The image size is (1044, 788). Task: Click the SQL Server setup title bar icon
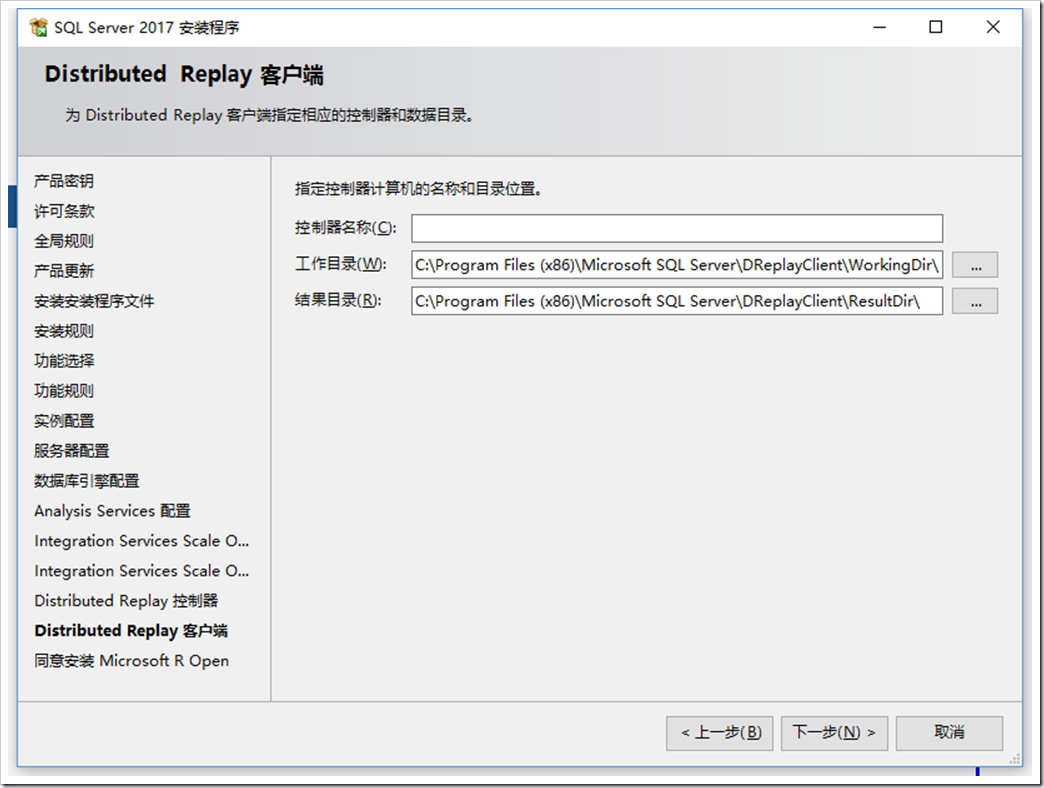pos(39,27)
